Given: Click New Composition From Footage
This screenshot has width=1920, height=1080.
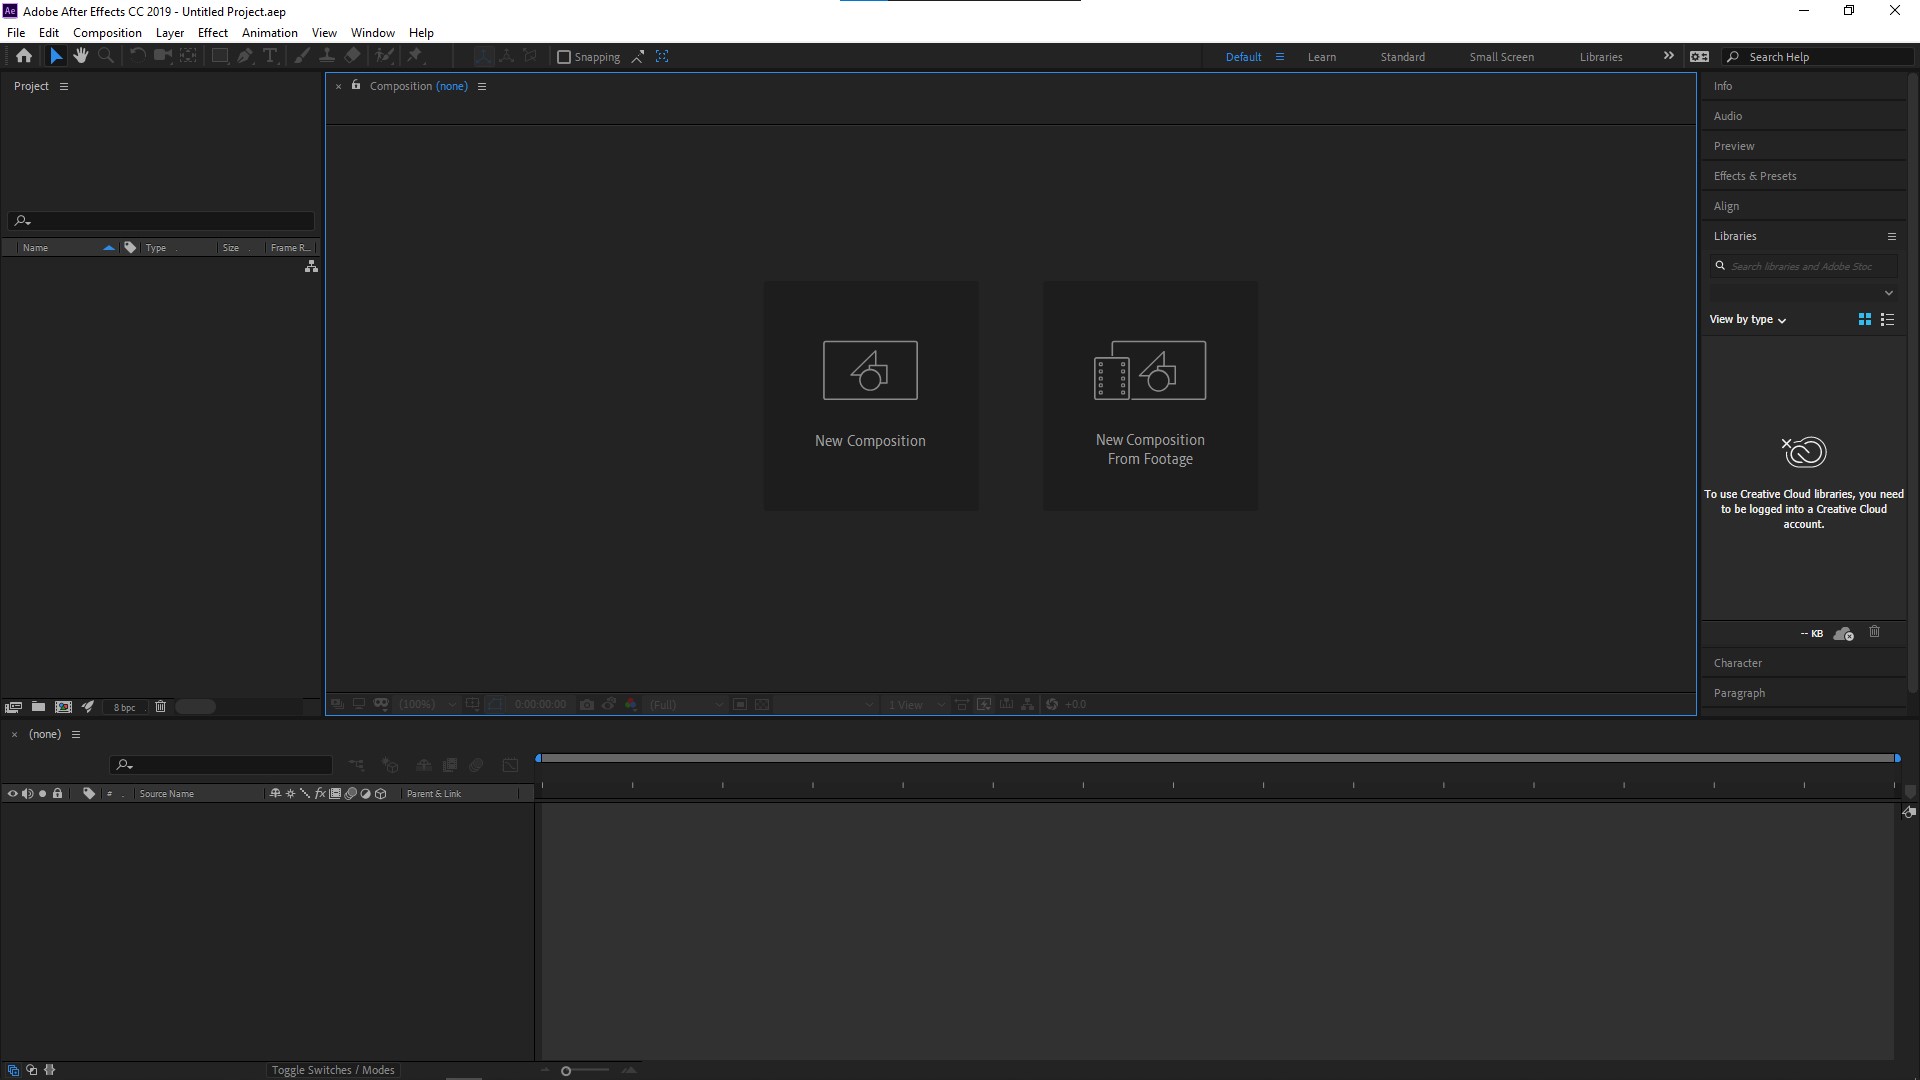Looking at the screenshot, I should (1150, 396).
